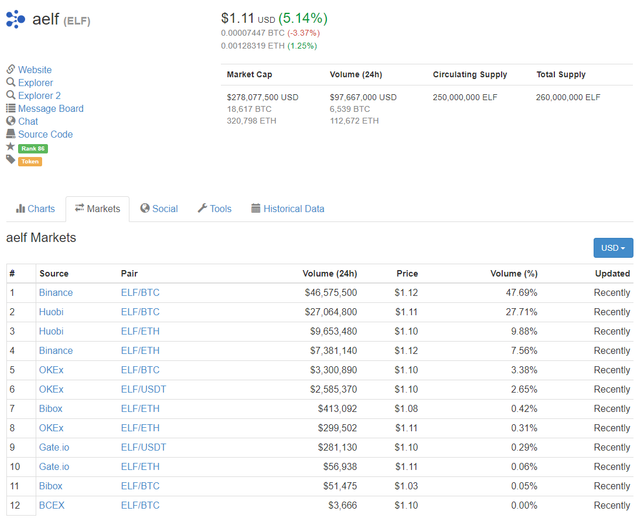Click the $1.11 USD price heading
Image resolution: width=640 pixels, height=519 pixels.
tap(248, 18)
